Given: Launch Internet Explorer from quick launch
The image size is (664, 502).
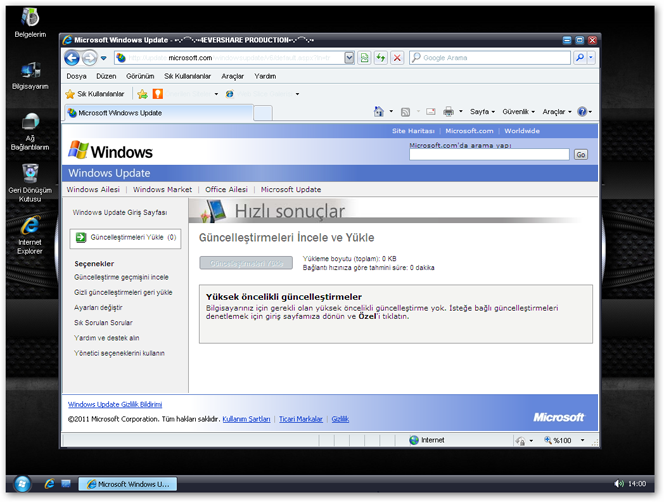Looking at the screenshot, I should pos(50,484).
